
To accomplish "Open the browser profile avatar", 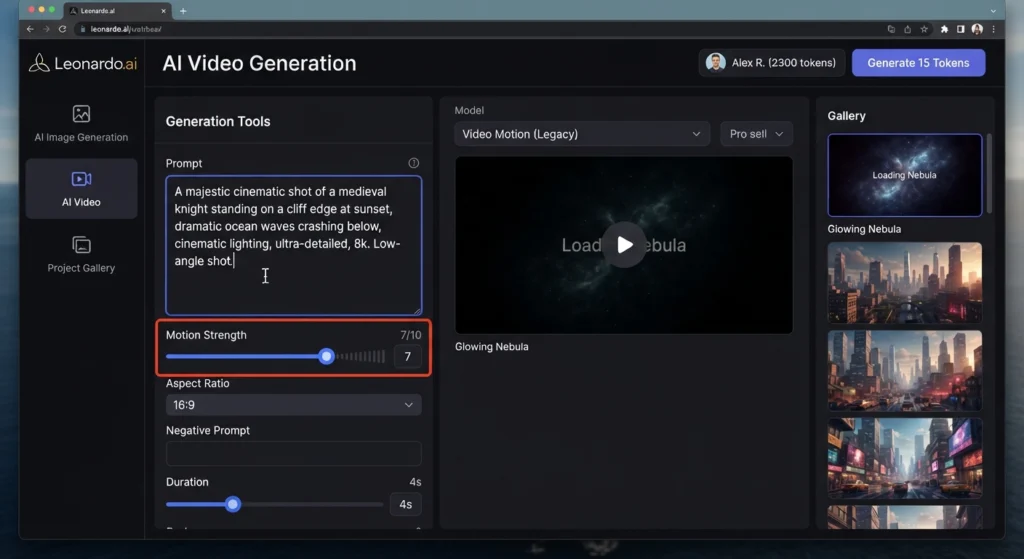I will coord(977,29).
